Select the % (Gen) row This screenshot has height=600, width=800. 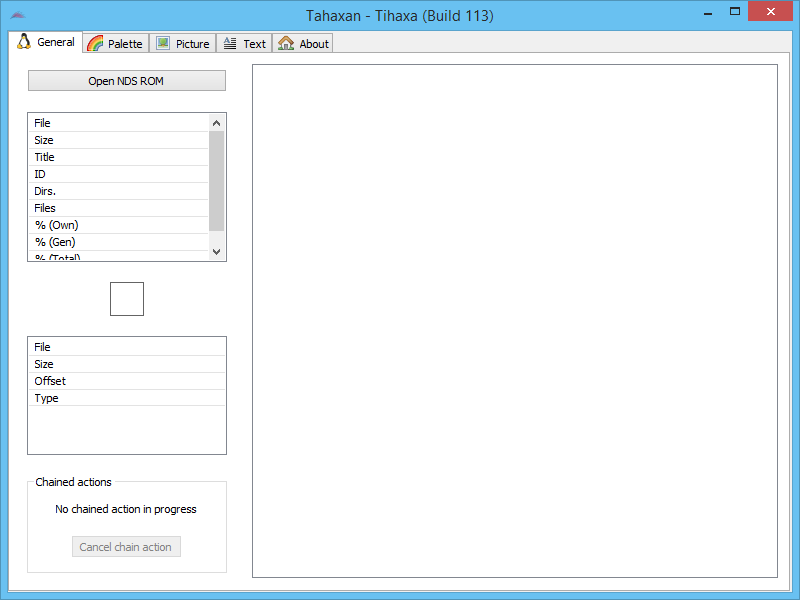[118, 242]
